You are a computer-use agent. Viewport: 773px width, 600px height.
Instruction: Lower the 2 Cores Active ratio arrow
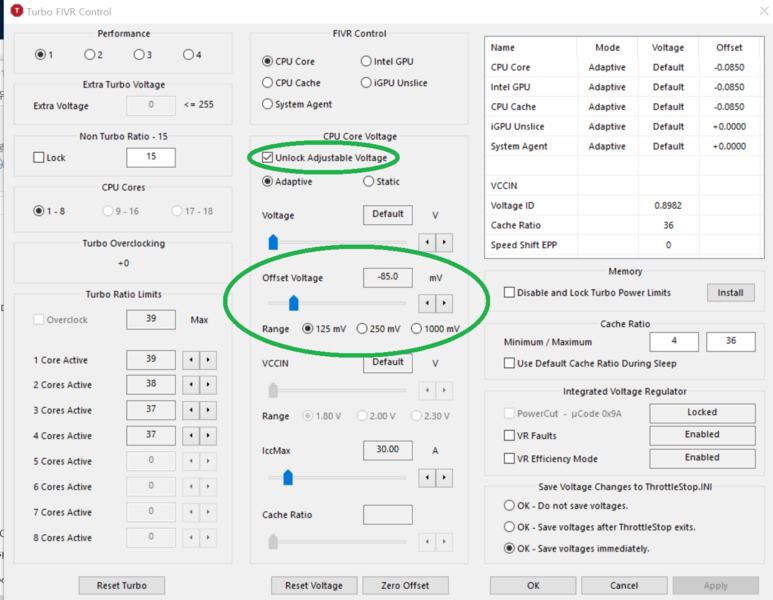click(191, 385)
